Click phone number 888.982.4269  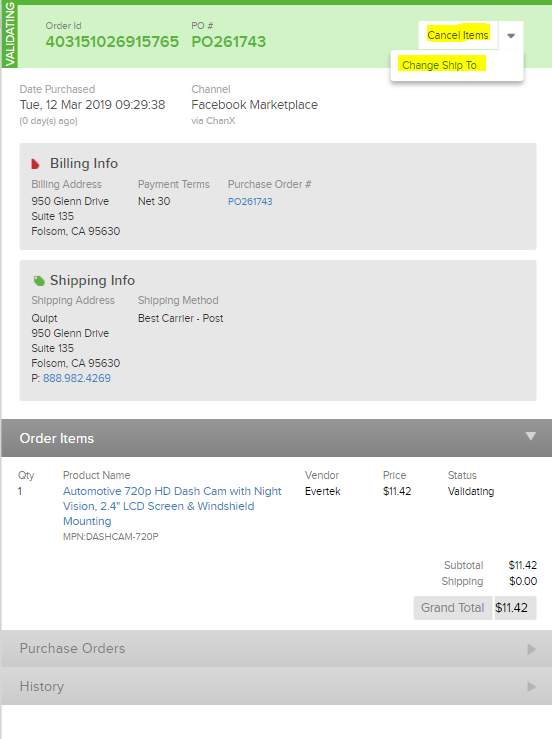pyautogui.click(x=77, y=378)
